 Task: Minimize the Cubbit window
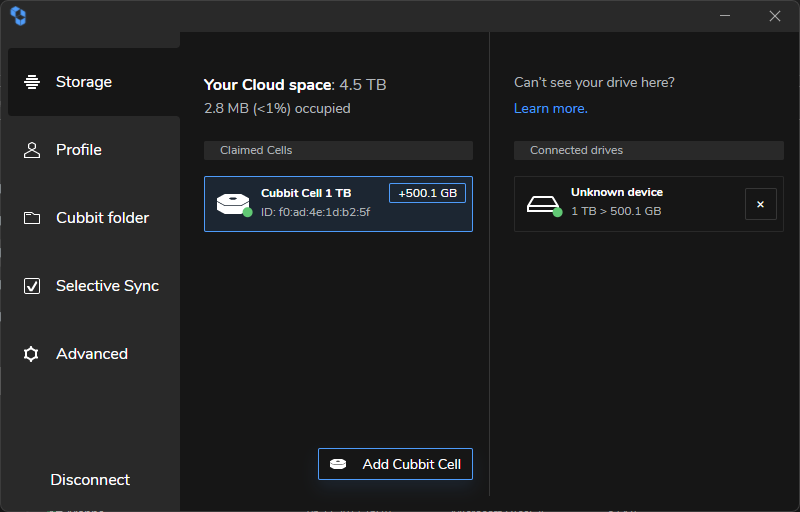[x=724, y=16]
